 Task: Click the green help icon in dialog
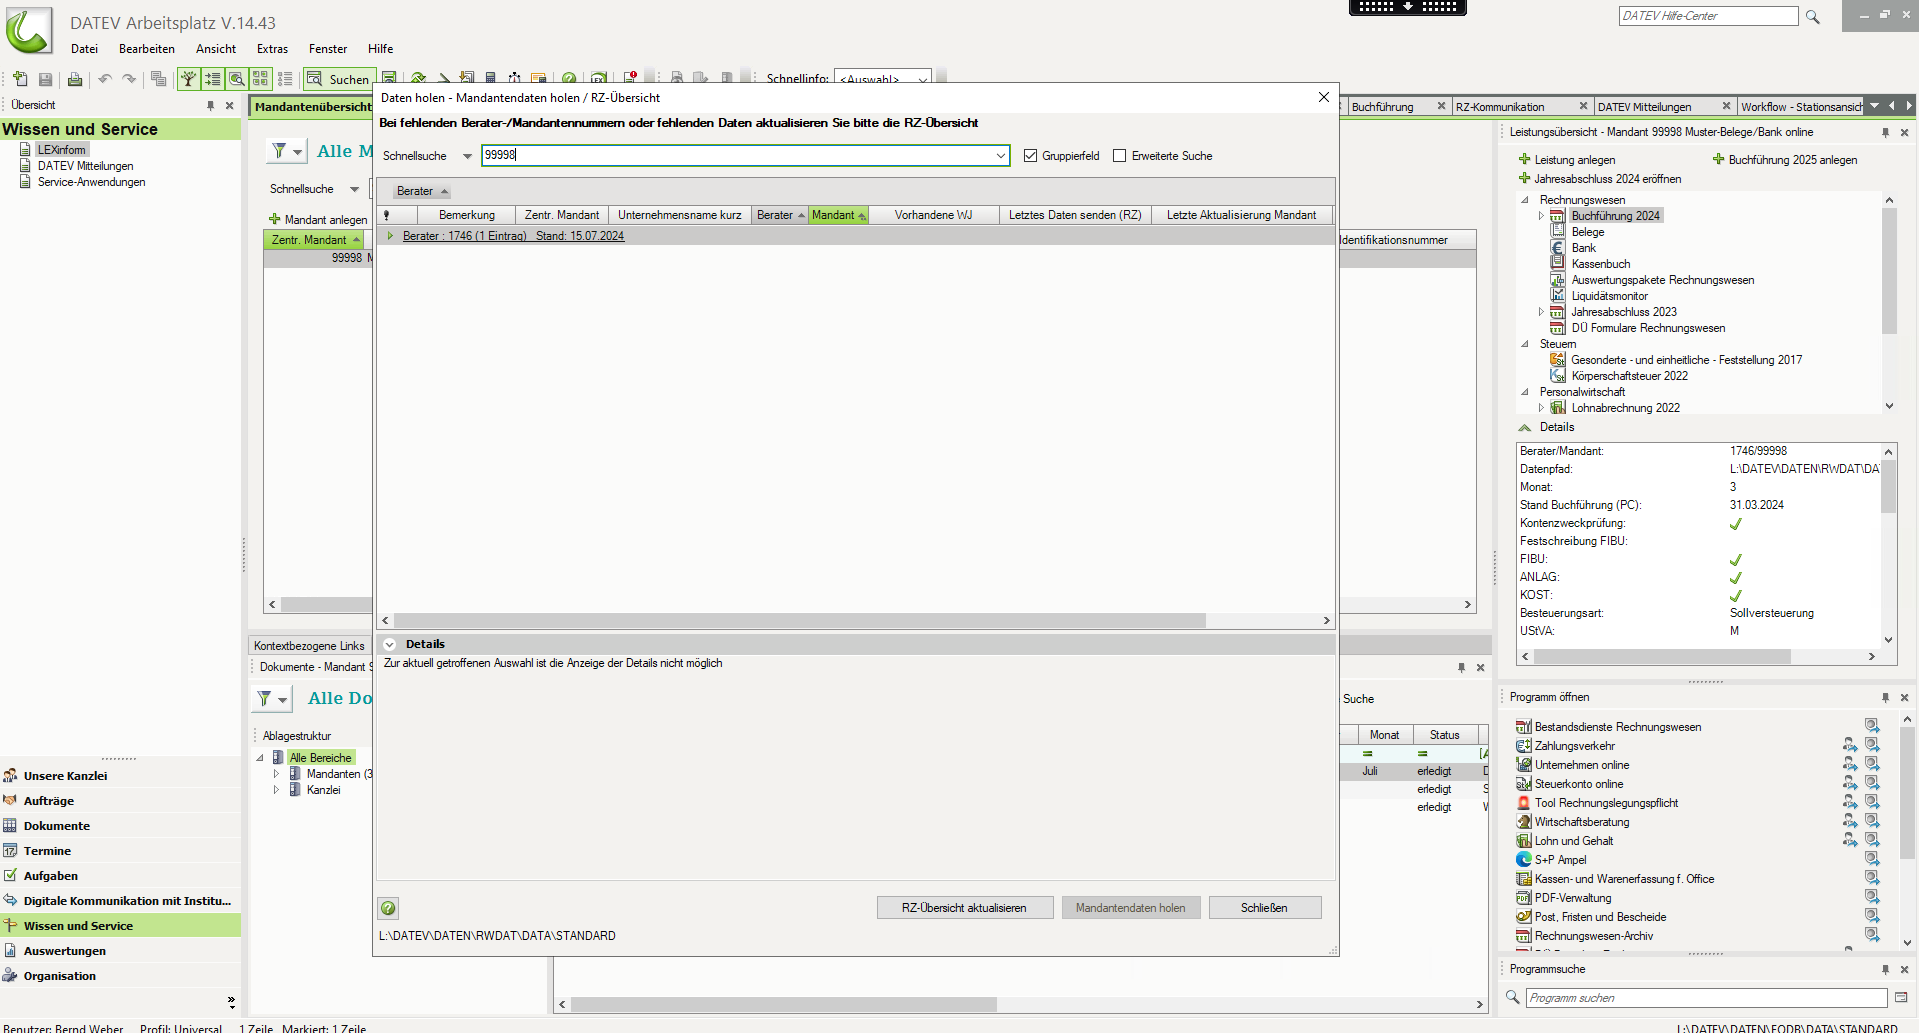388,908
